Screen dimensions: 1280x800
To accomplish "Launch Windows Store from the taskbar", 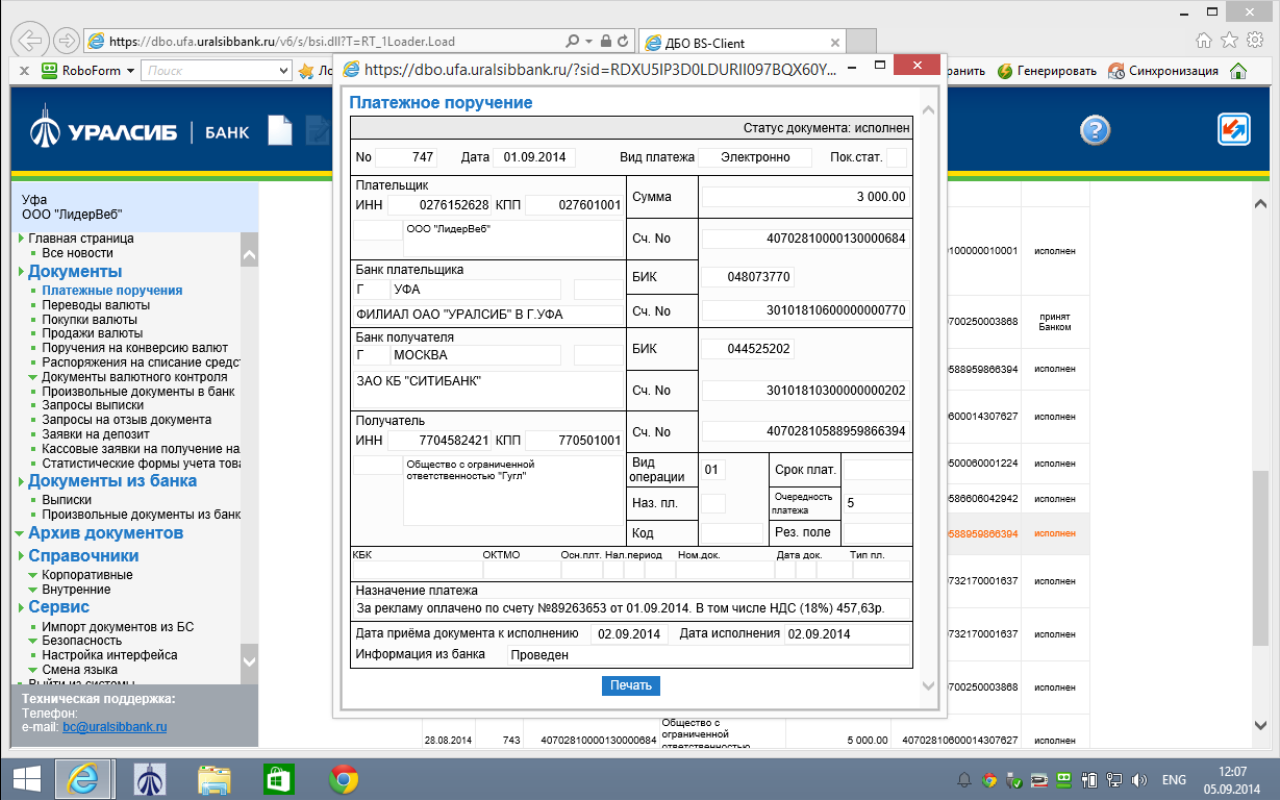I will (x=278, y=779).
